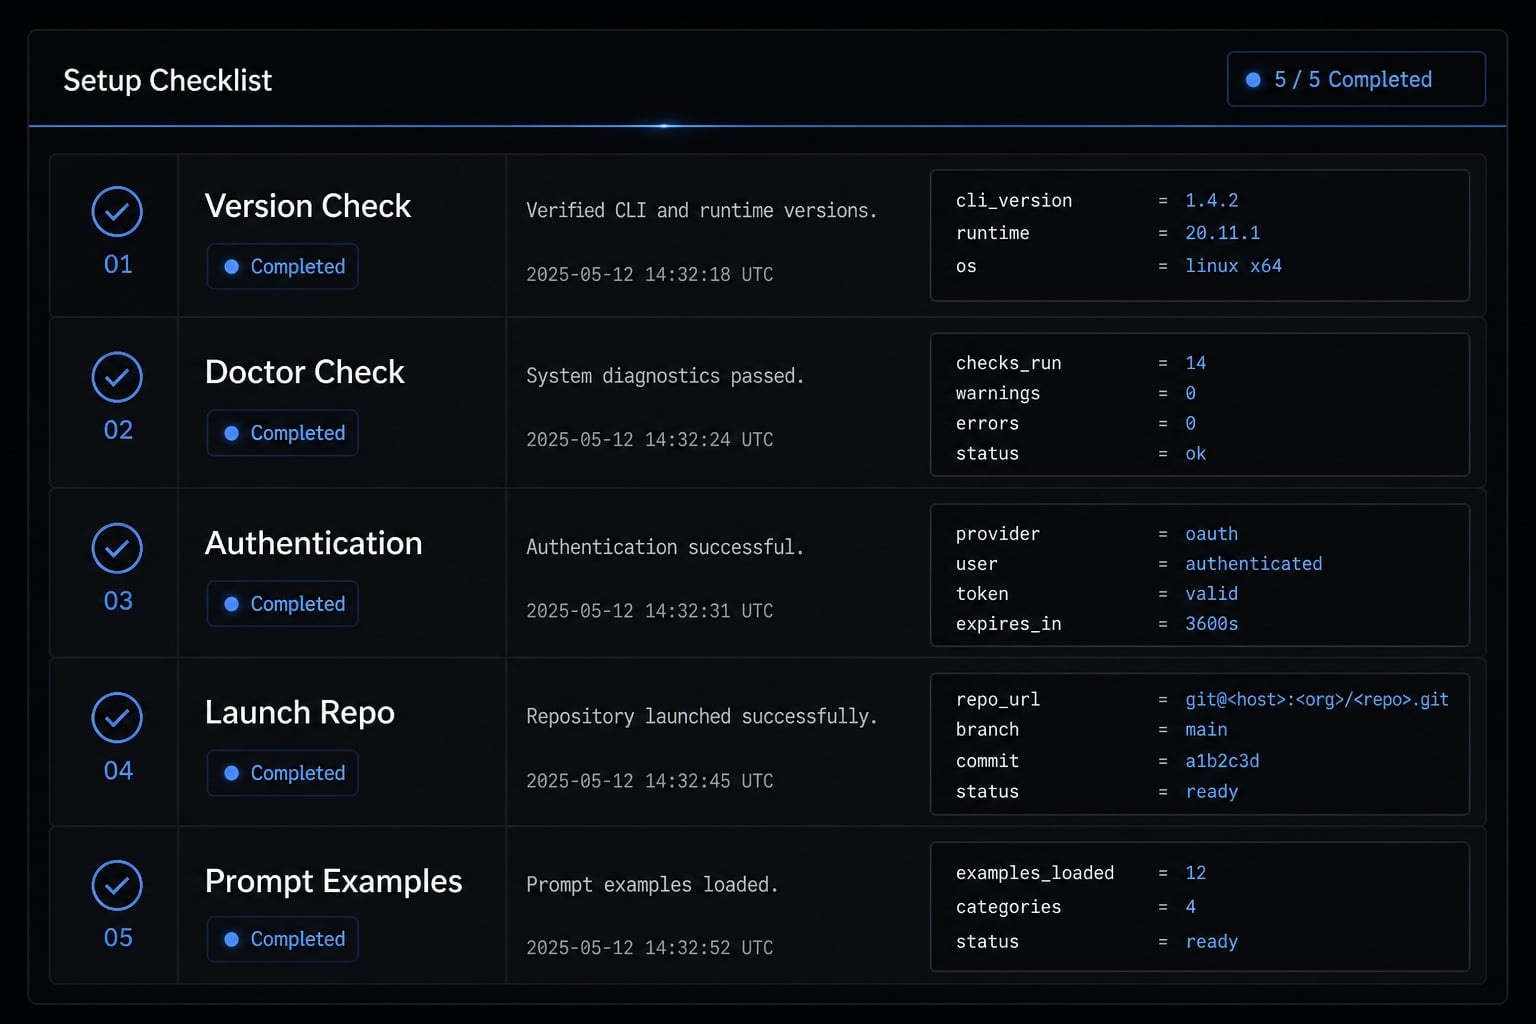Click step number 01
1536x1024 pixels.
tap(118, 264)
